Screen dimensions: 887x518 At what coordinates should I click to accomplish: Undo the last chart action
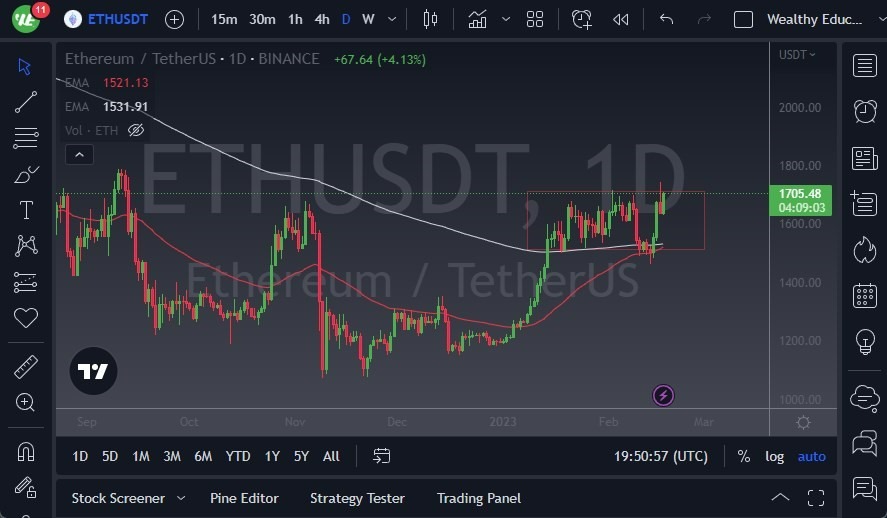click(666, 20)
